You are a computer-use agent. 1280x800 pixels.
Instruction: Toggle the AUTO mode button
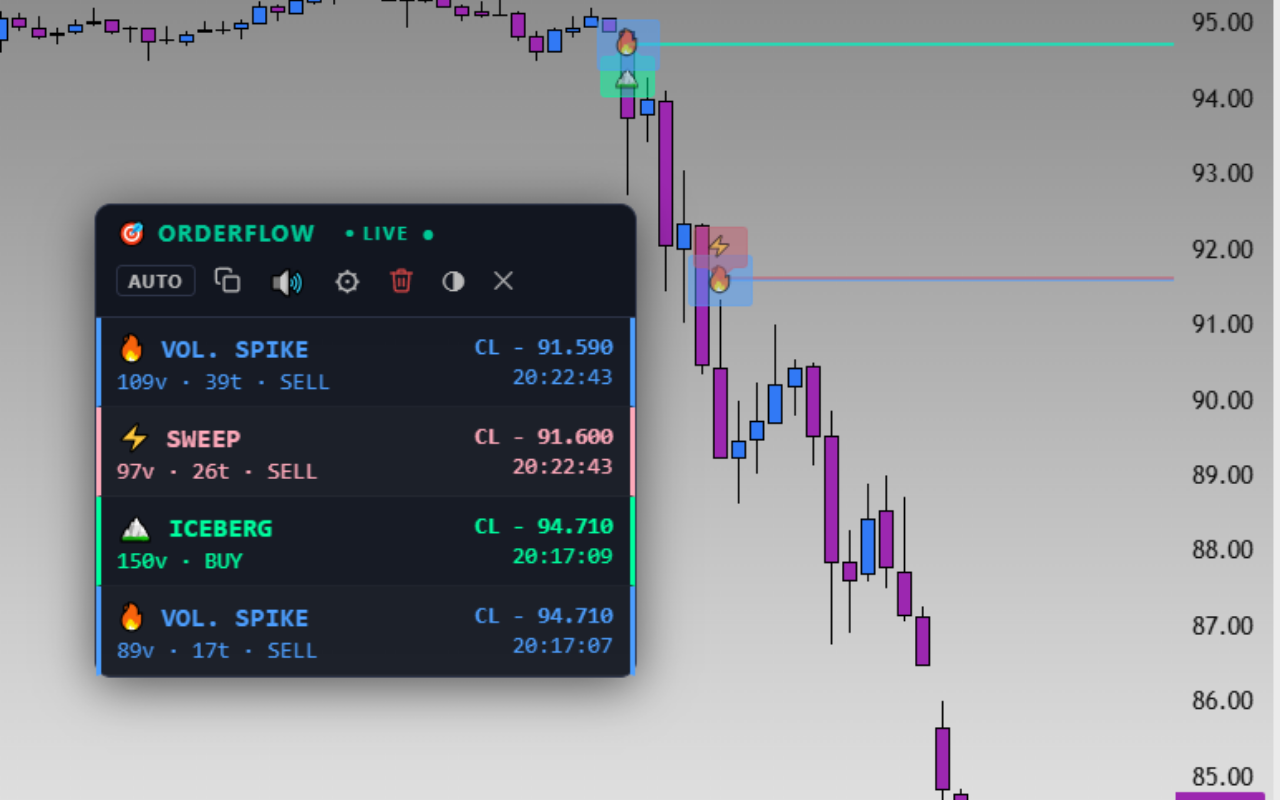pyautogui.click(x=155, y=281)
